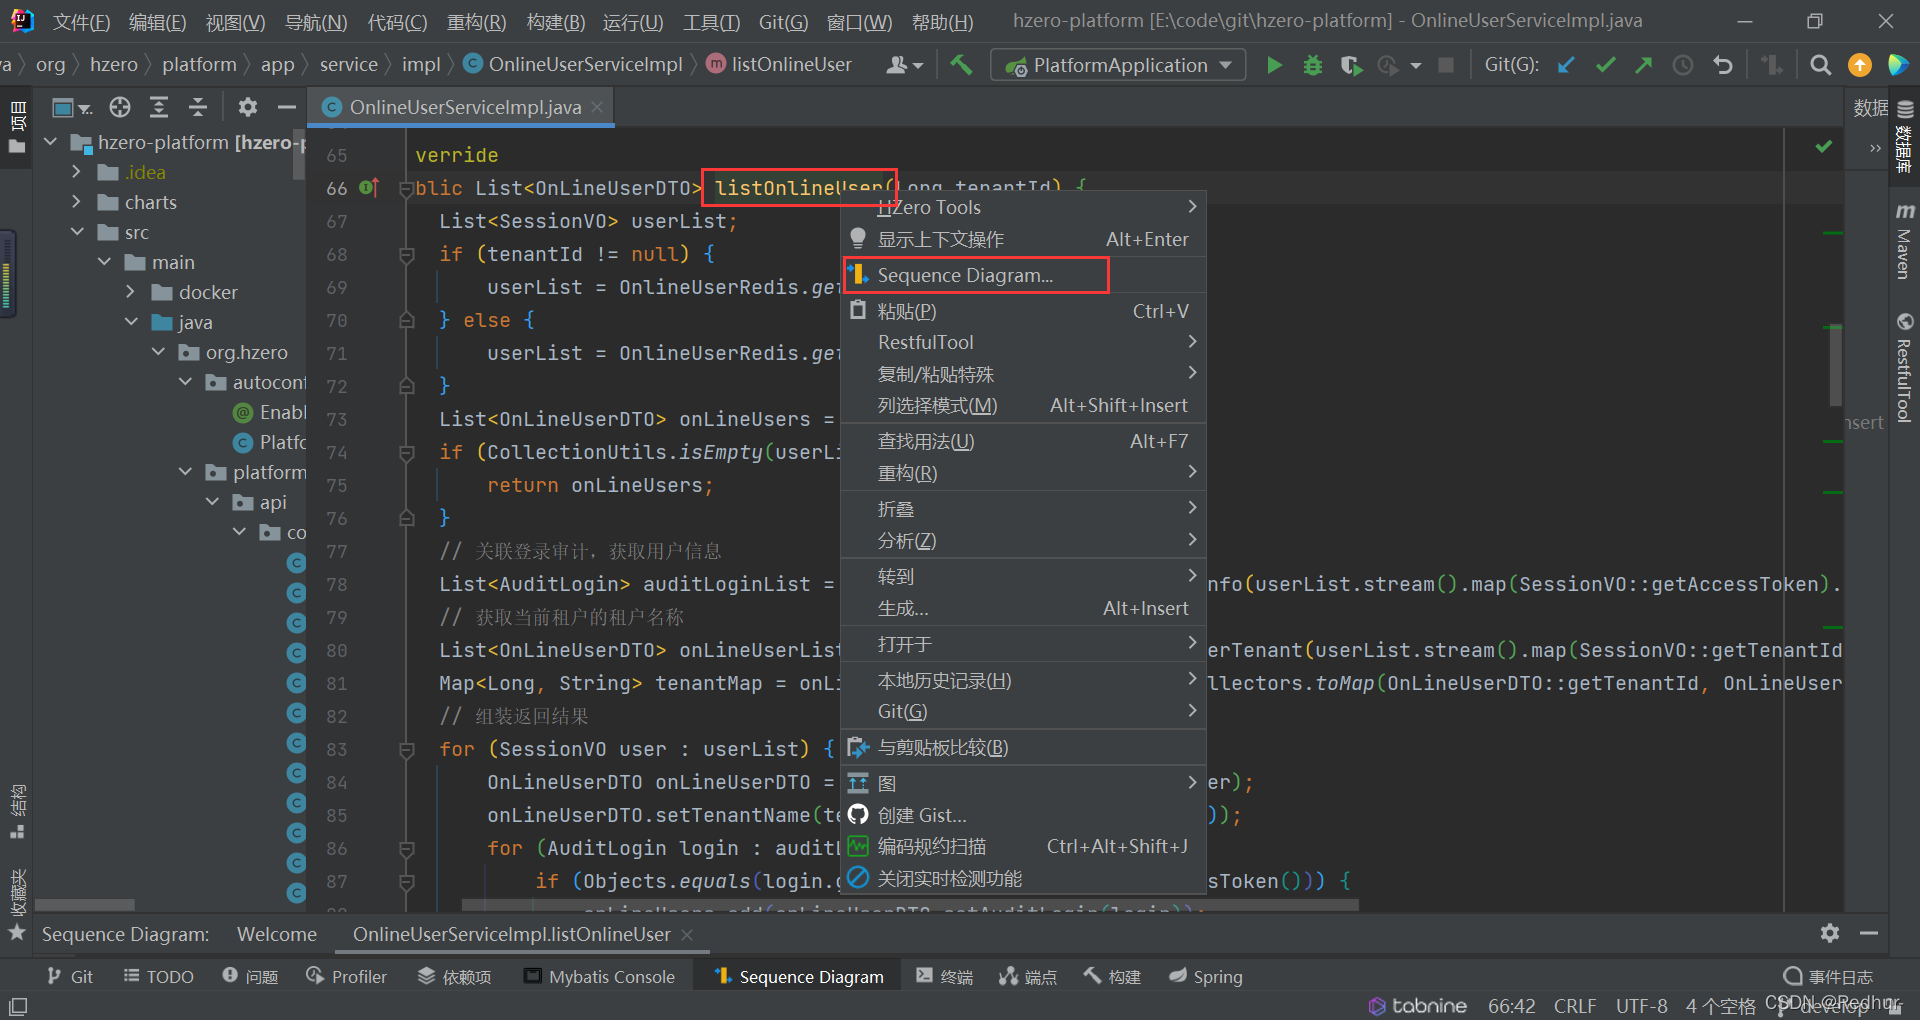The image size is (1920, 1020).
Task: Start debugging with the bug icon
Action: (1313, 65)
